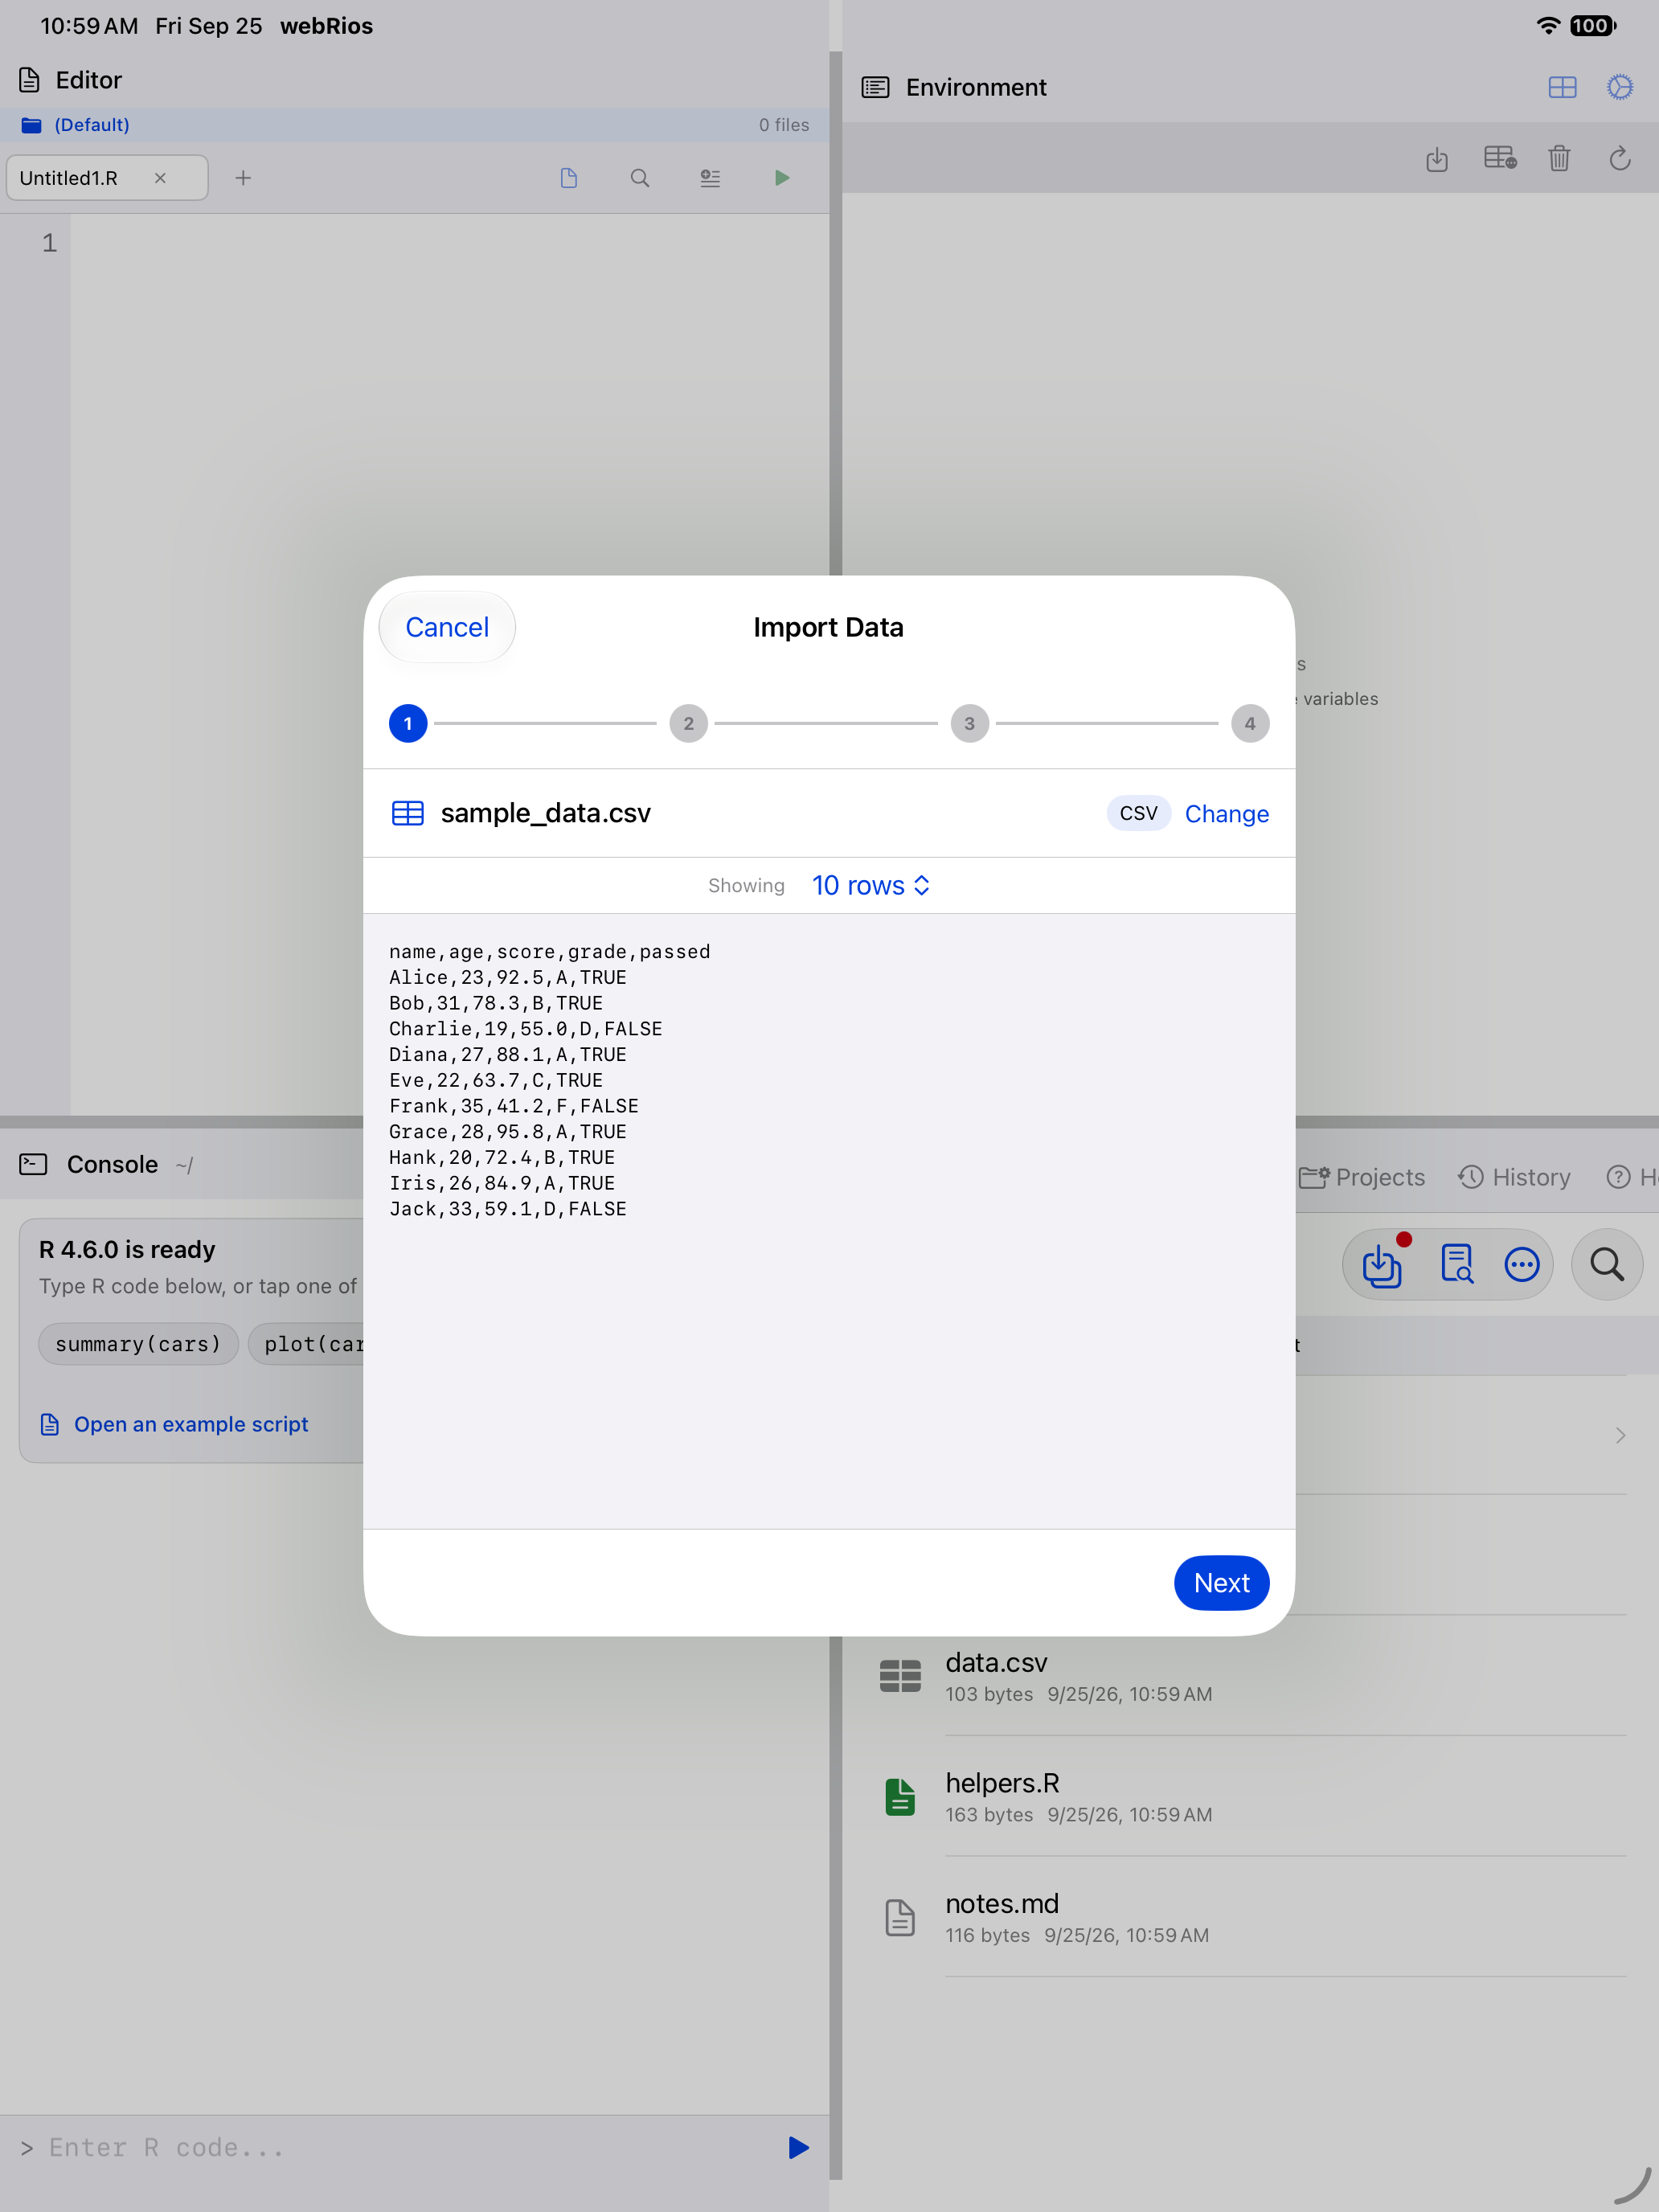The width and height of the screenshot is (1659, 2212).
Task: Click the Console panel icon
Action: tap(33, 1164)
